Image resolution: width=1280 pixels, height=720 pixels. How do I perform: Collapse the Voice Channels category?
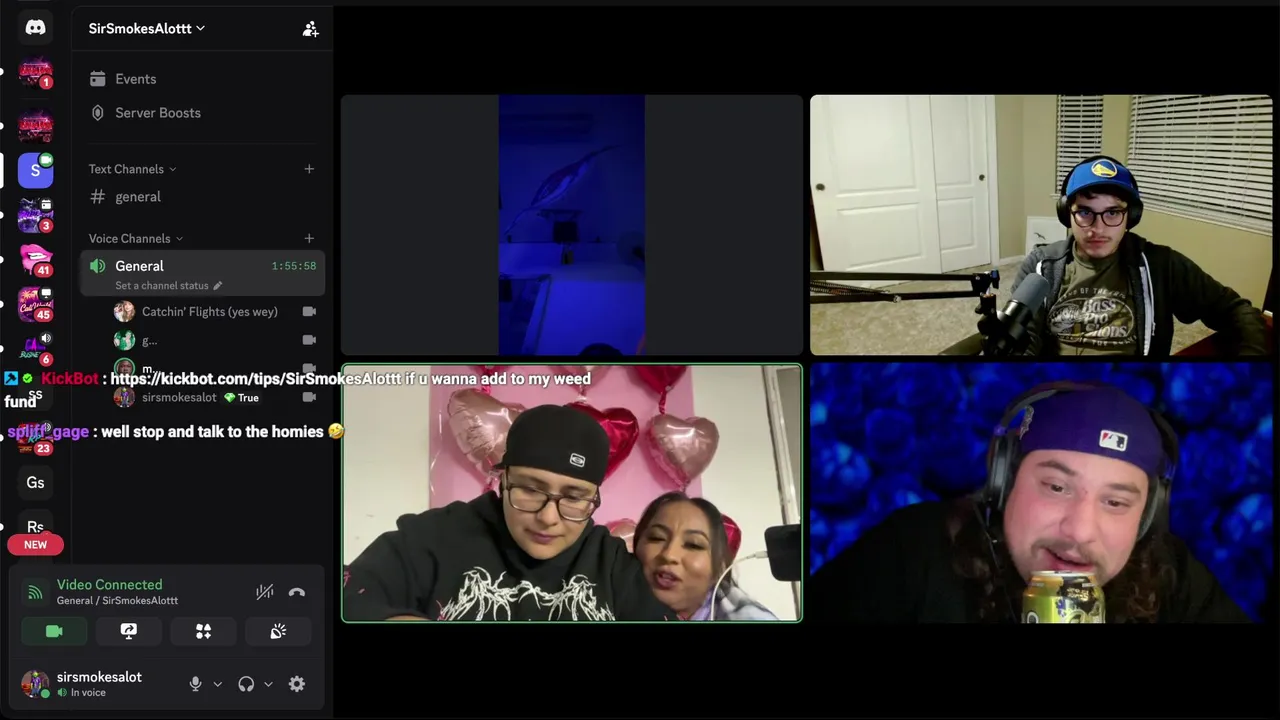coord(136,238)
